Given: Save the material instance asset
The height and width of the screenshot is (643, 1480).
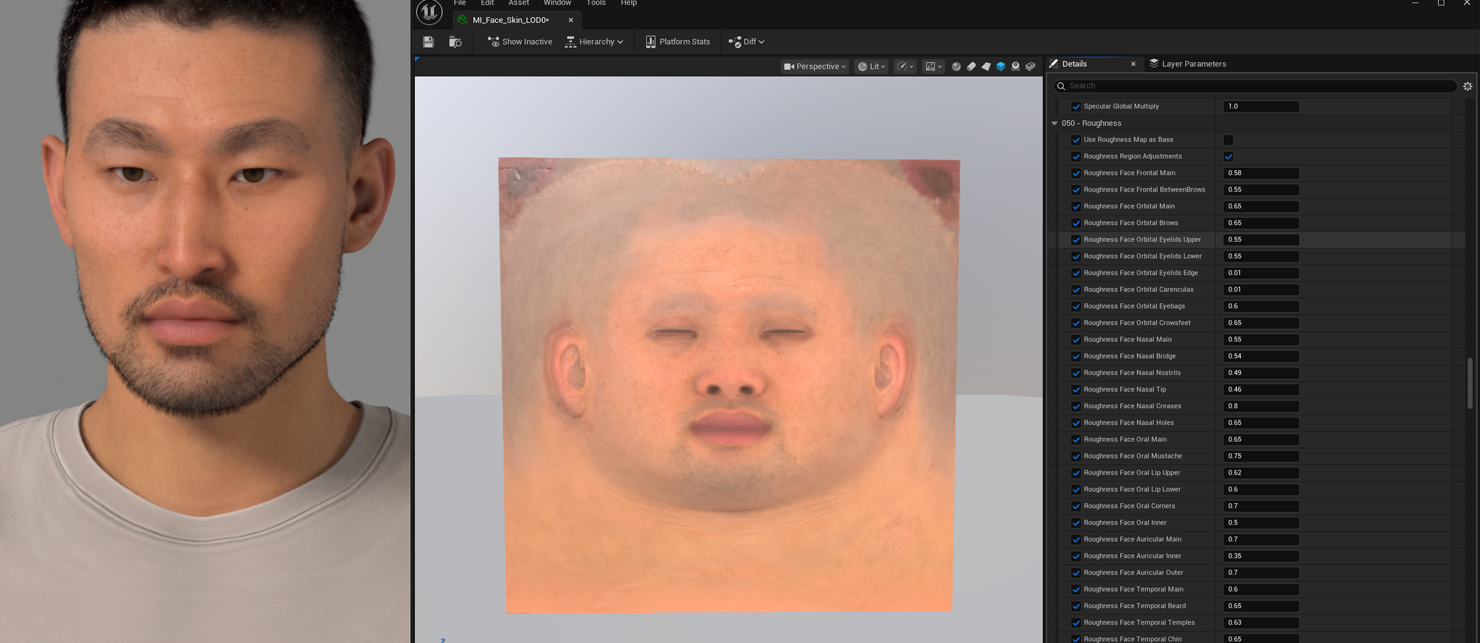Looking at the screenshot, I should (x=428, y=42).
